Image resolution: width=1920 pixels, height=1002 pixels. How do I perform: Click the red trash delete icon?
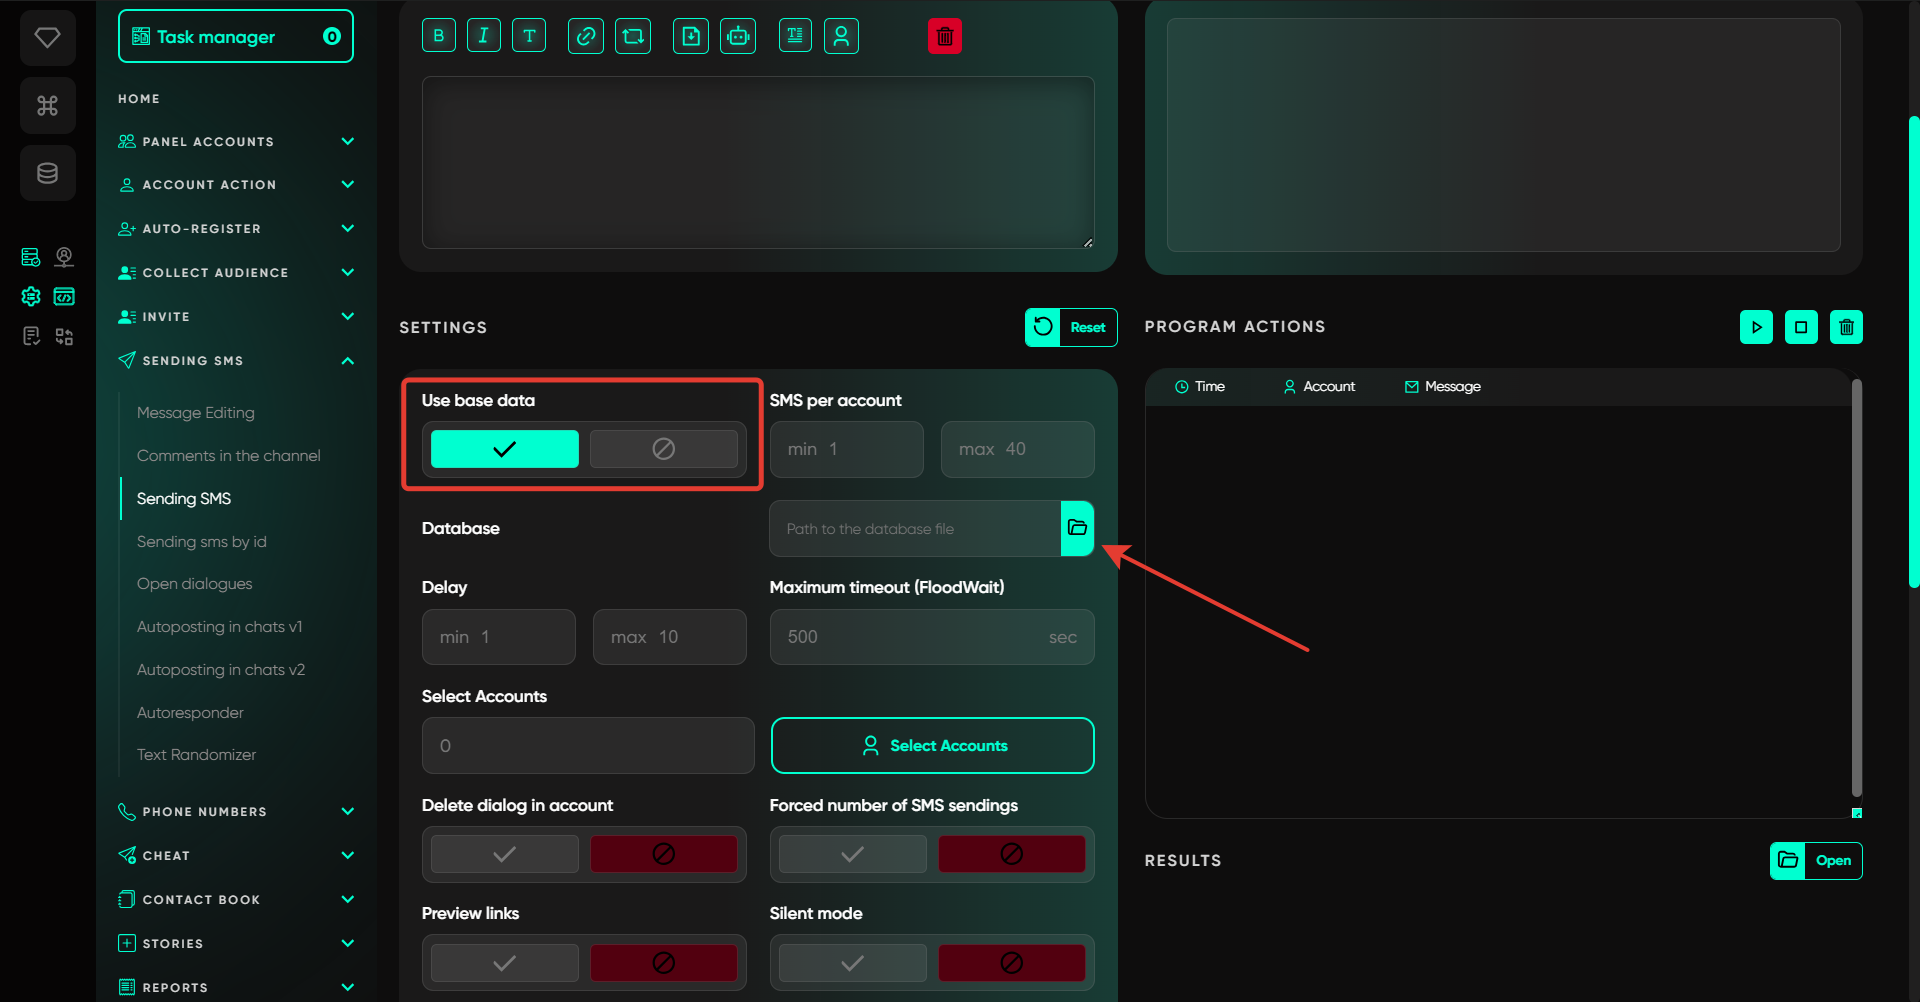944,37
